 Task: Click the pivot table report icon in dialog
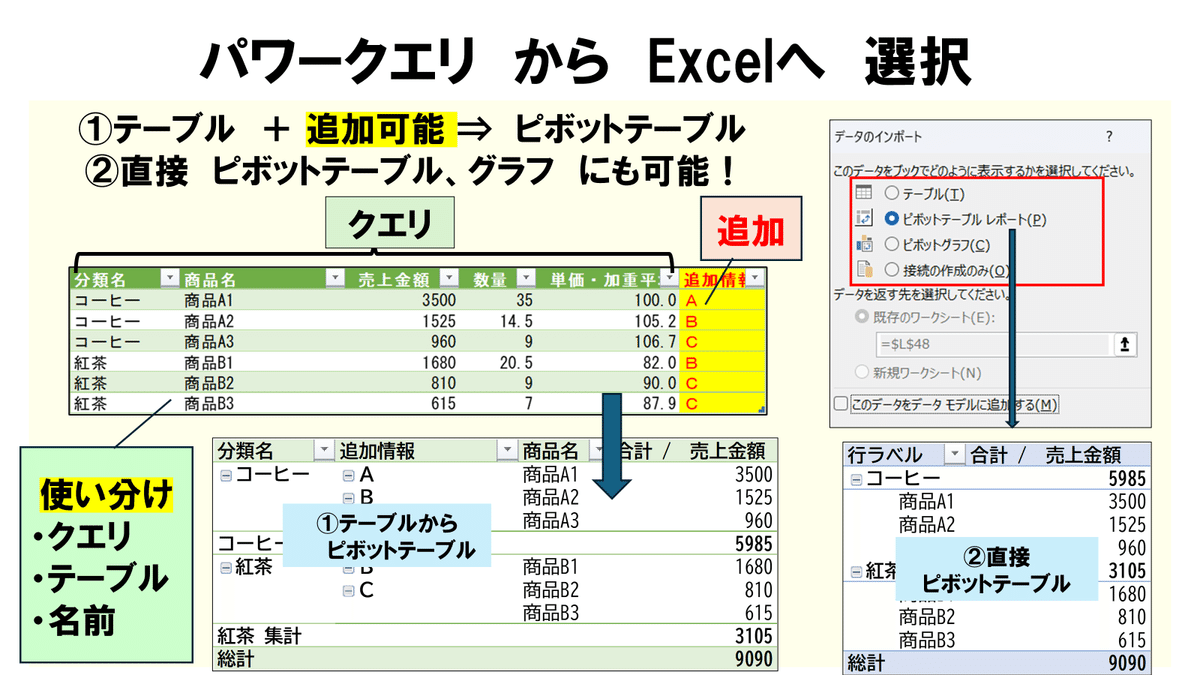(x=864, y=218)
